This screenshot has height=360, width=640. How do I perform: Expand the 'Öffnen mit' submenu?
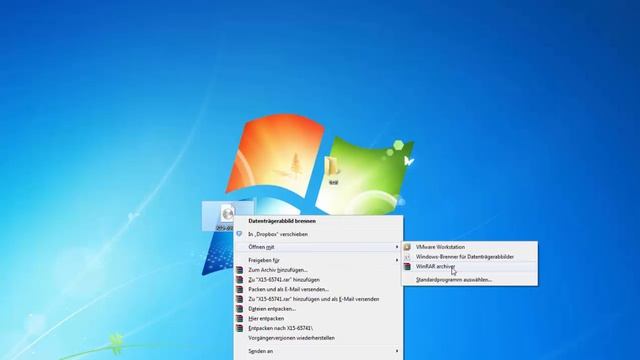click(318, 247)
